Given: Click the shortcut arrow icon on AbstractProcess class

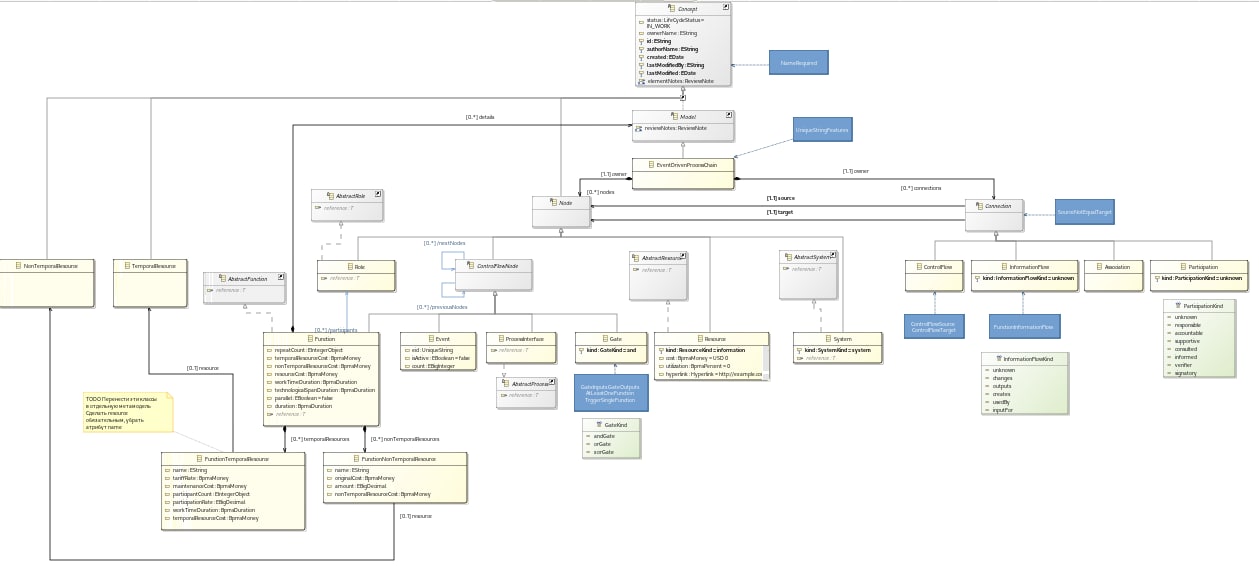Looking at the screenshot, I should (x=550, y=382).
